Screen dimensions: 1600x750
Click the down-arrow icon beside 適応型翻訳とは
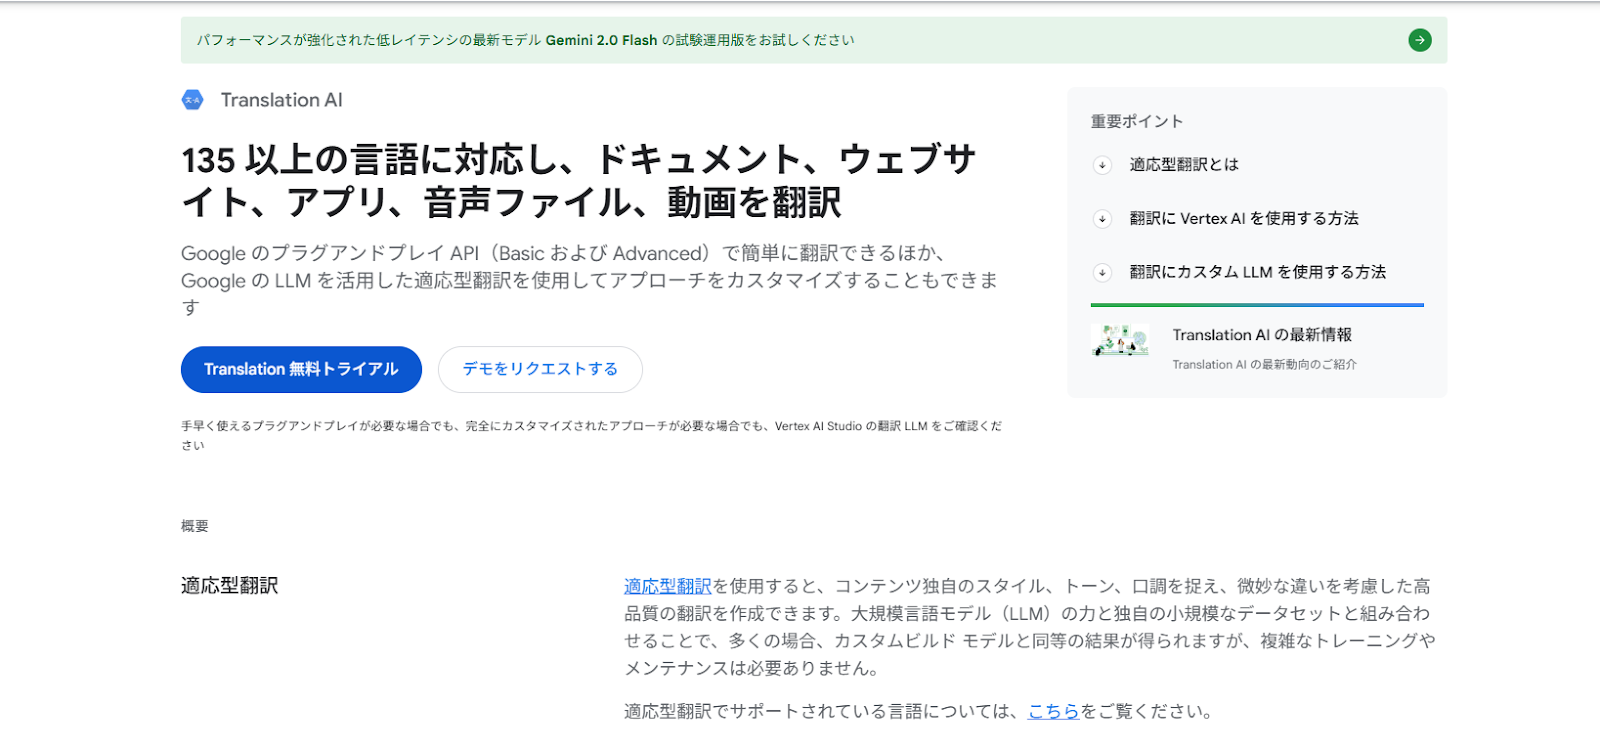(x=1102, y=165)
